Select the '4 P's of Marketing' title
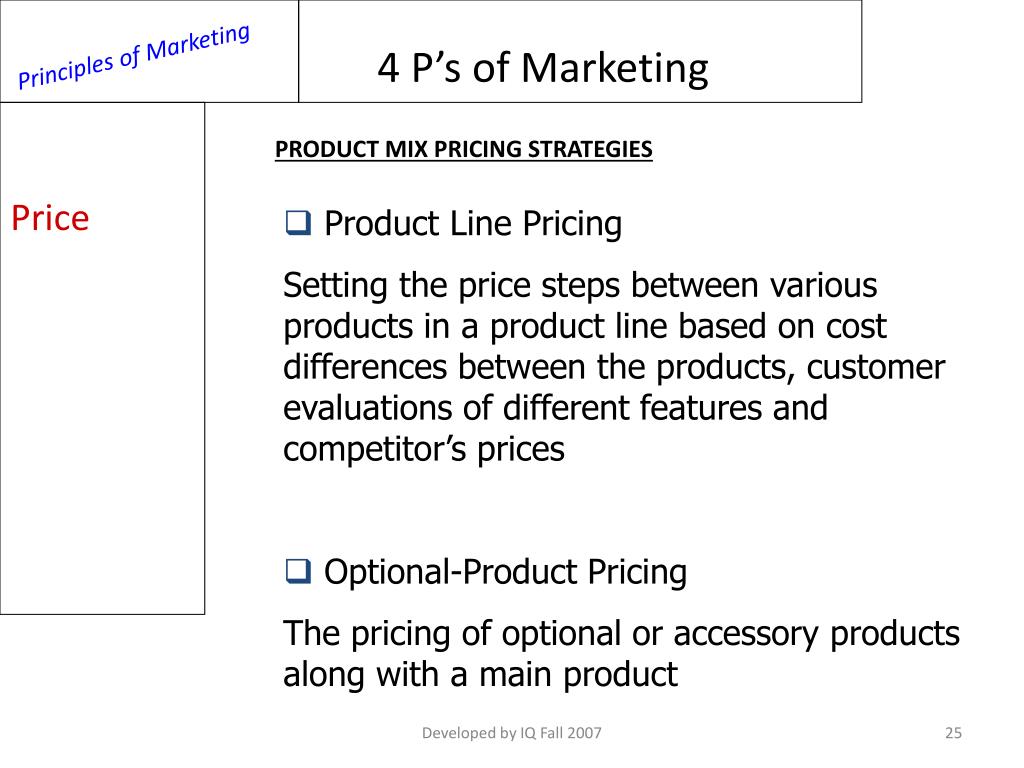This screenshot has height=768, width=1024. [543, 67]
